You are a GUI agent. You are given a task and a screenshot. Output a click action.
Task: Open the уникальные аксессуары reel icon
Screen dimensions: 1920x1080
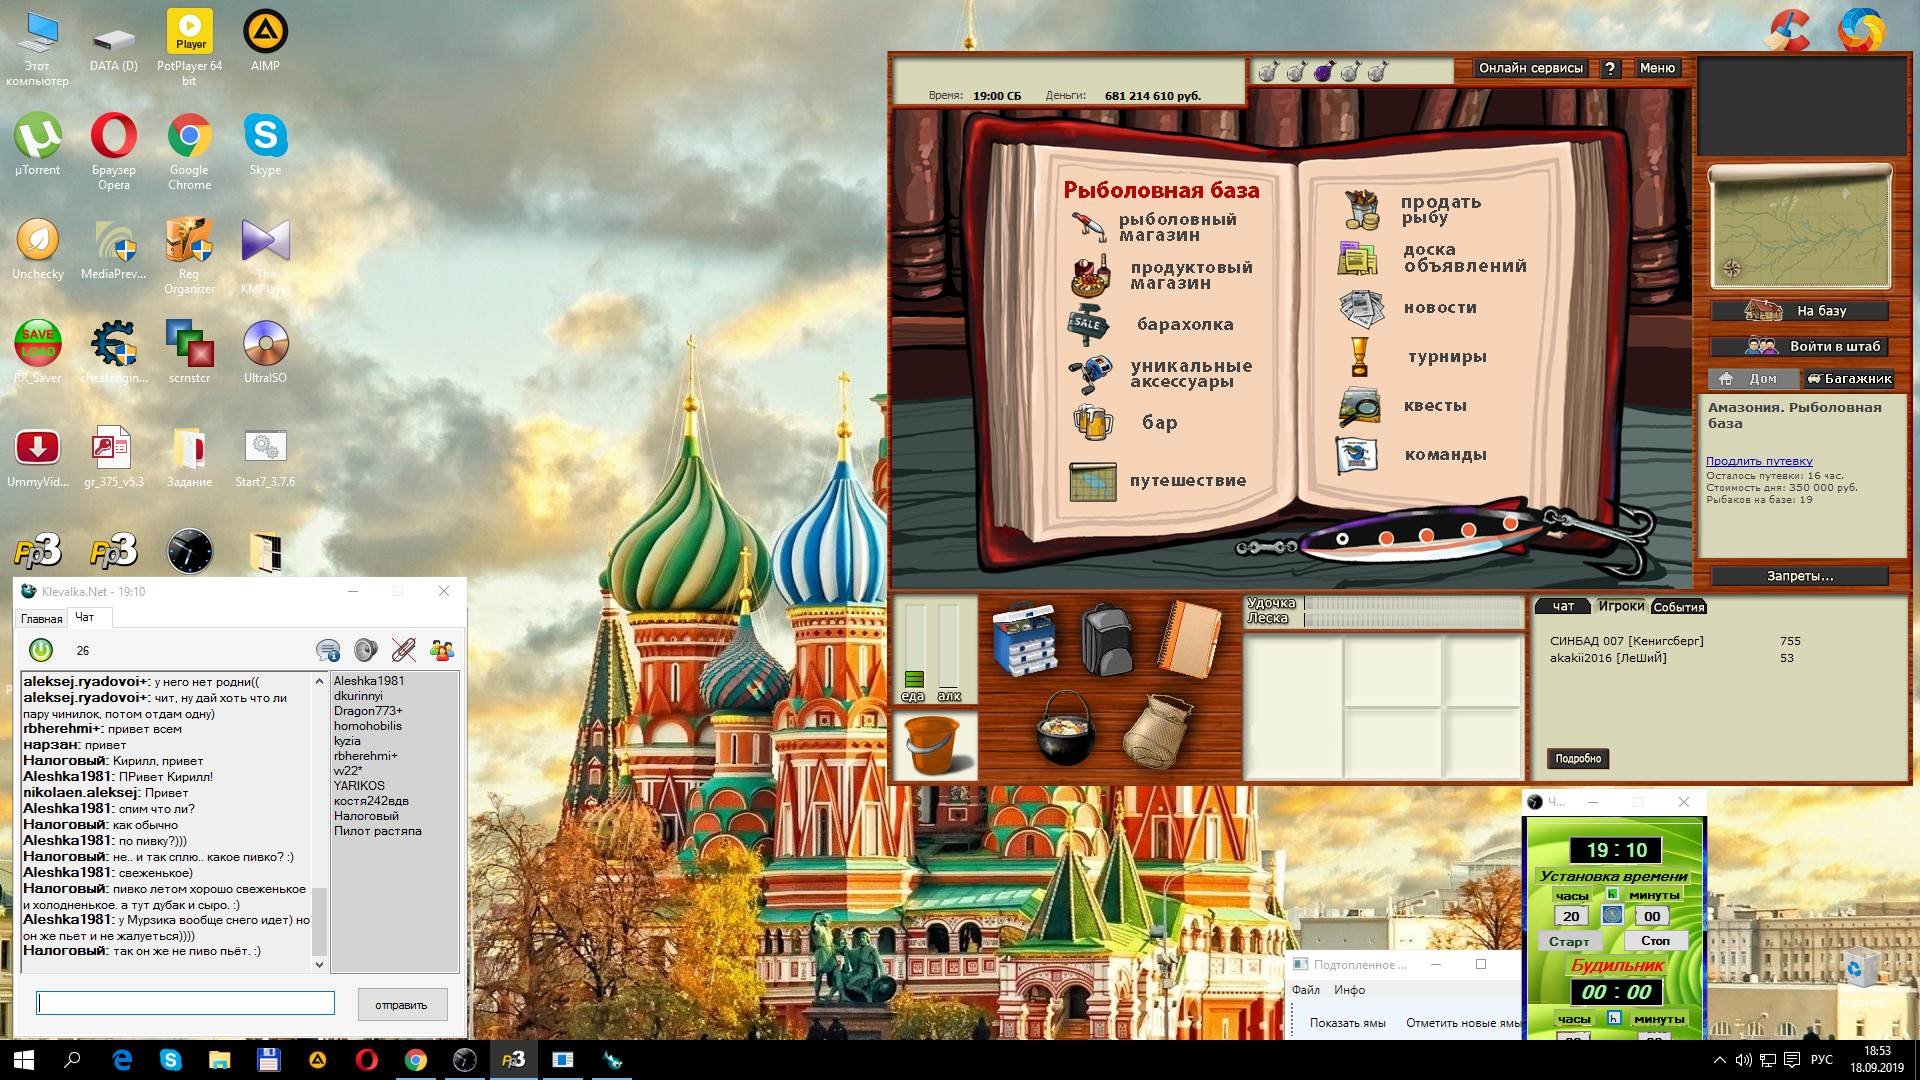[1090, 374]
